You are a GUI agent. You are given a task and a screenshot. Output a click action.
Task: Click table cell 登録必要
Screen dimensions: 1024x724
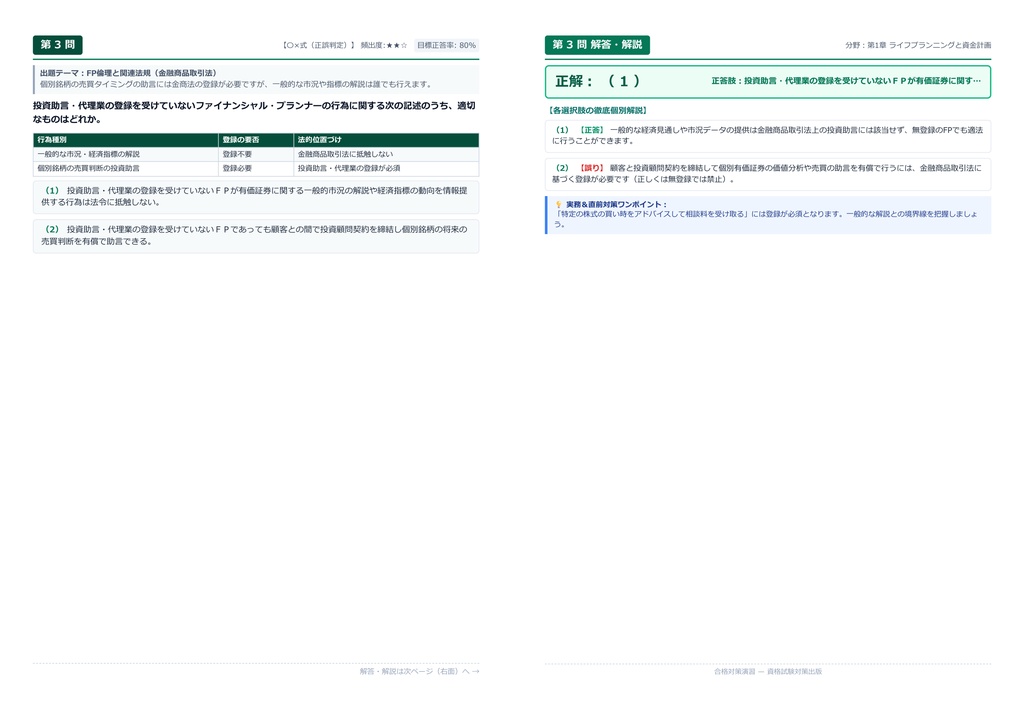pos(255,168)
